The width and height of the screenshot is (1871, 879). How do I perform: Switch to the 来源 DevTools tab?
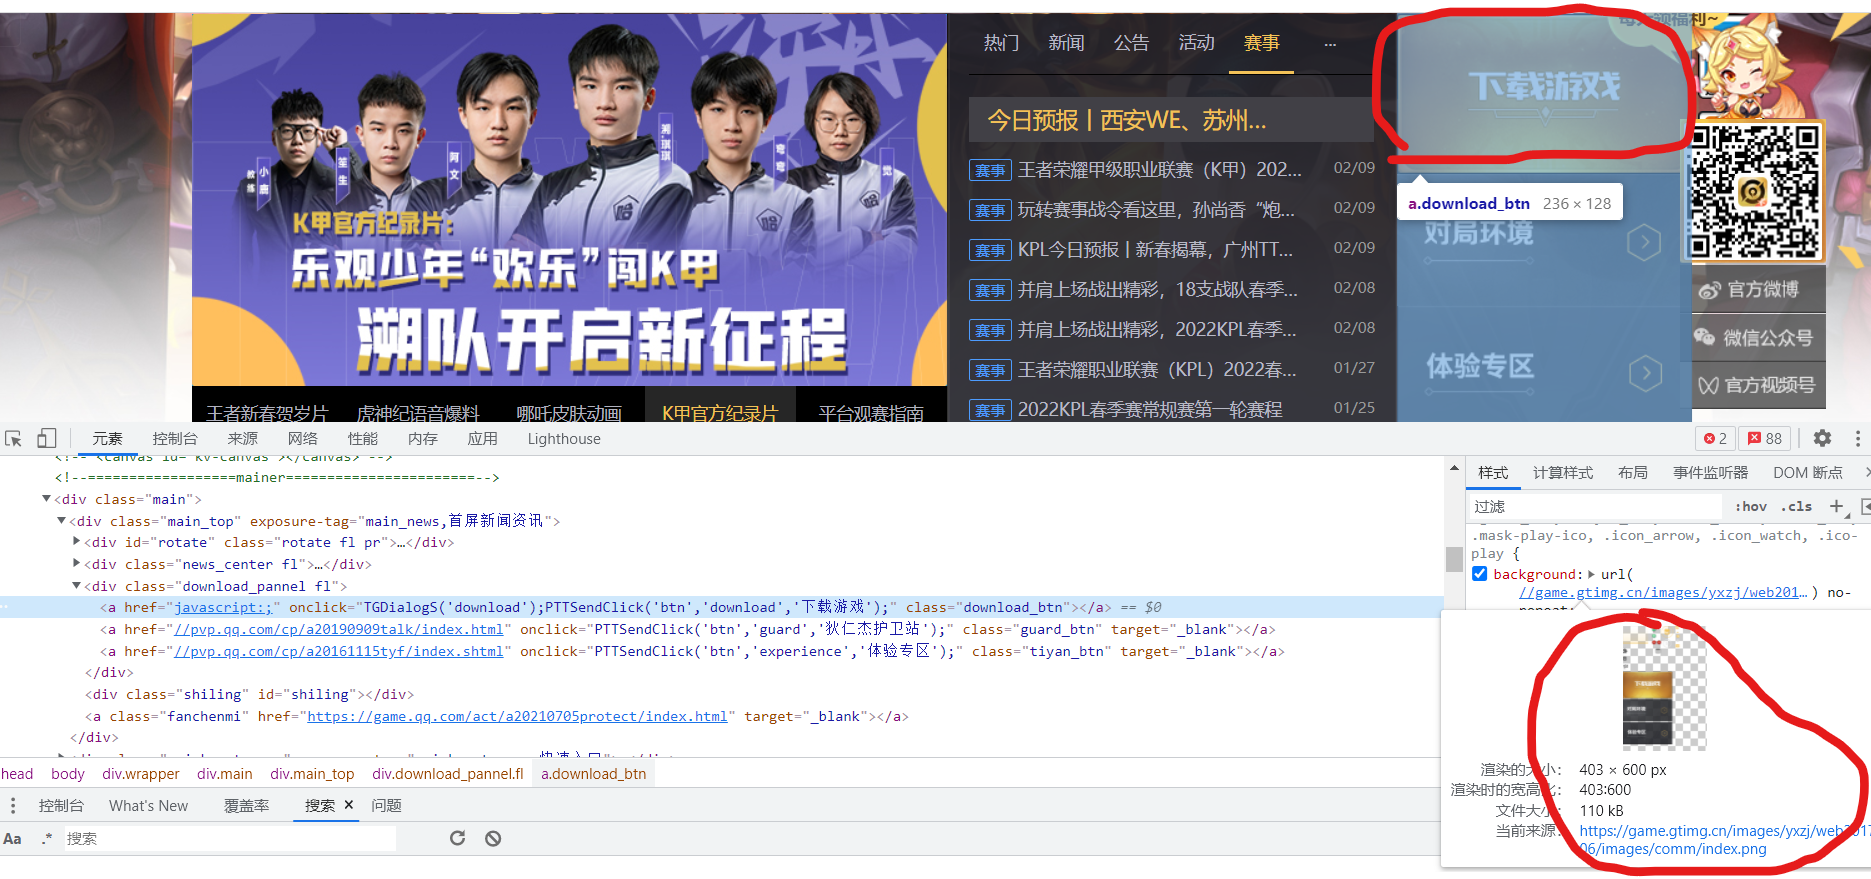tap(242, 438)
